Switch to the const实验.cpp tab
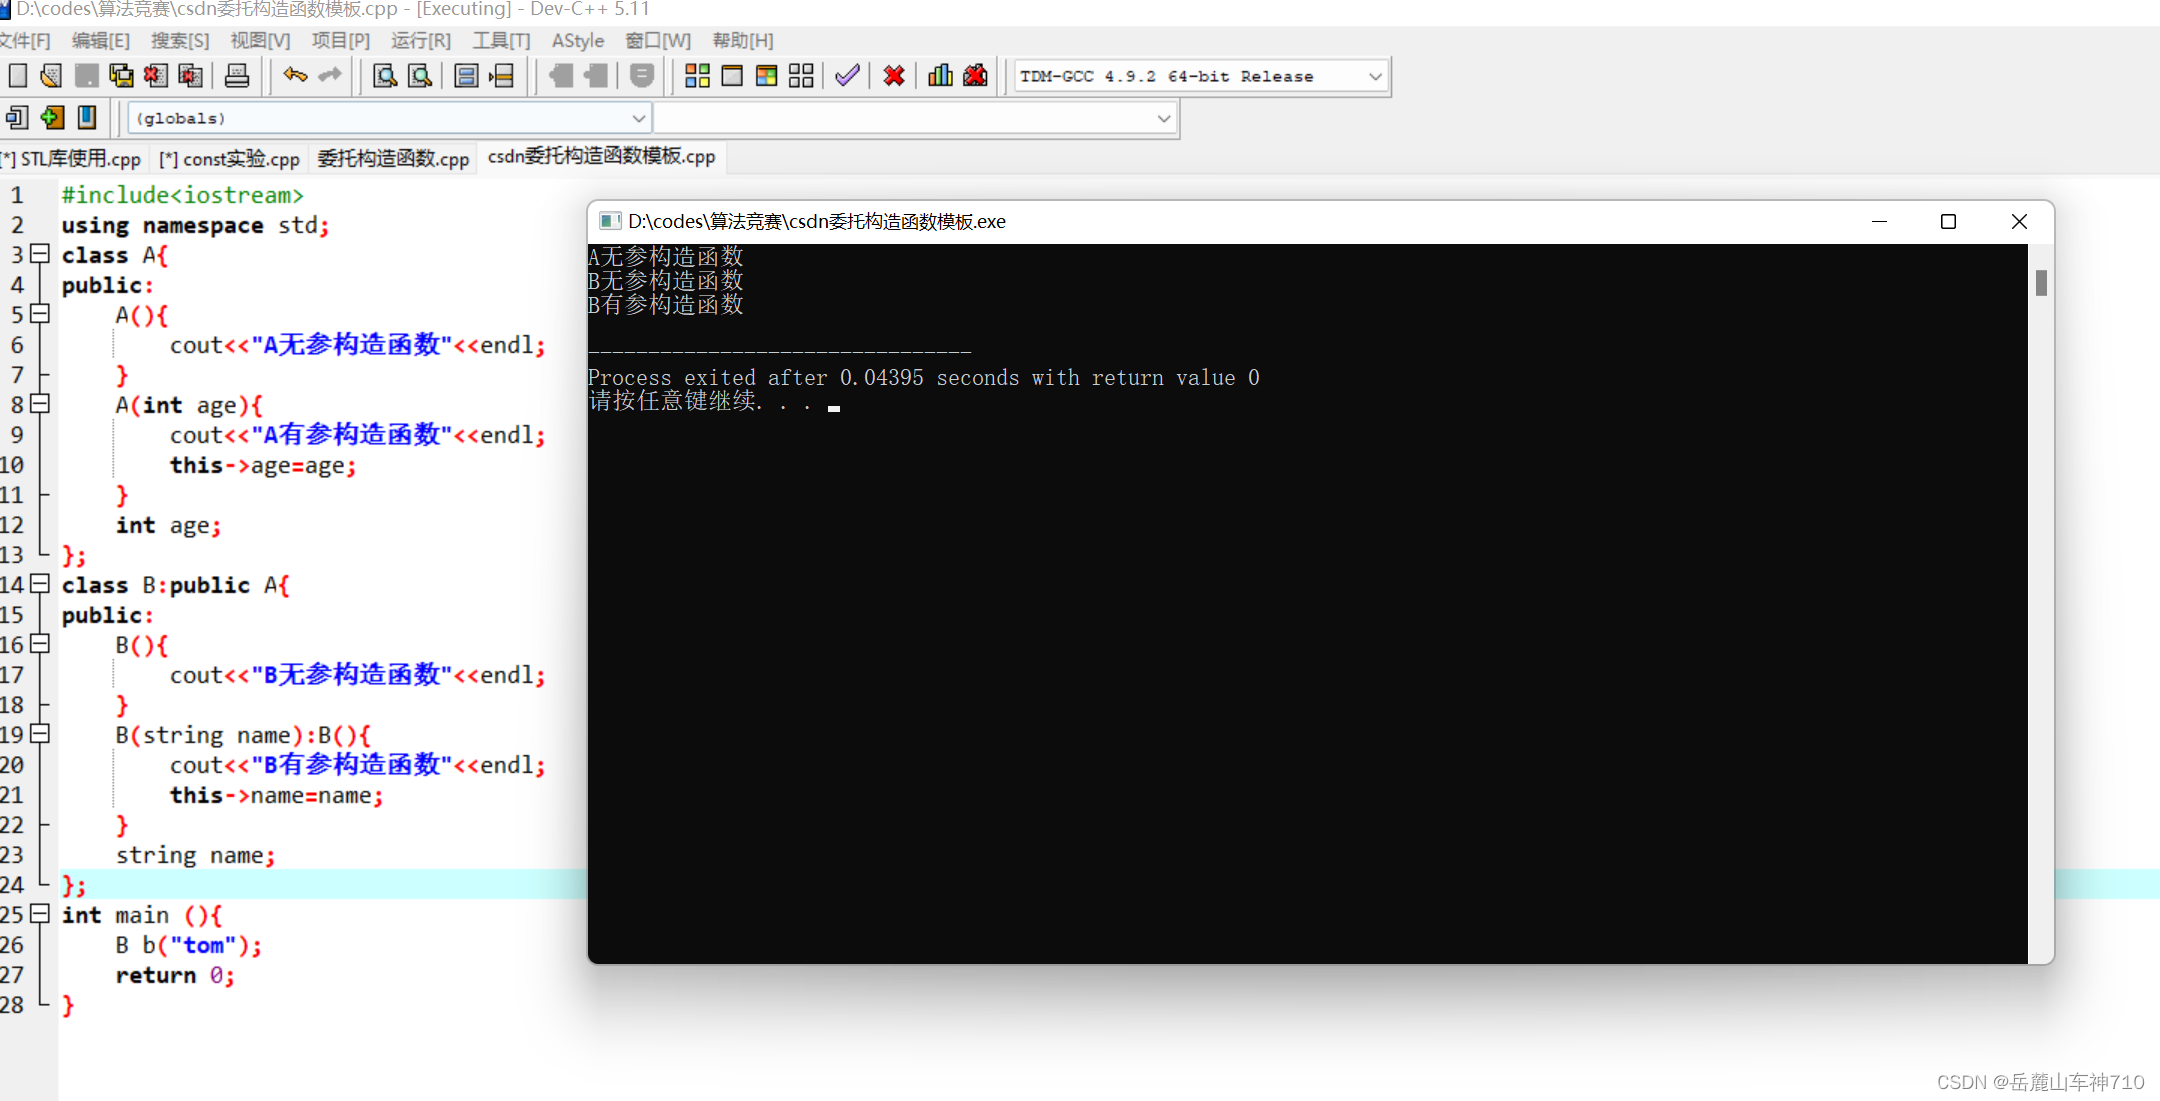The width and height of the screenshot is (2160, 1101). pyautogui.click(x=230, y=159)
